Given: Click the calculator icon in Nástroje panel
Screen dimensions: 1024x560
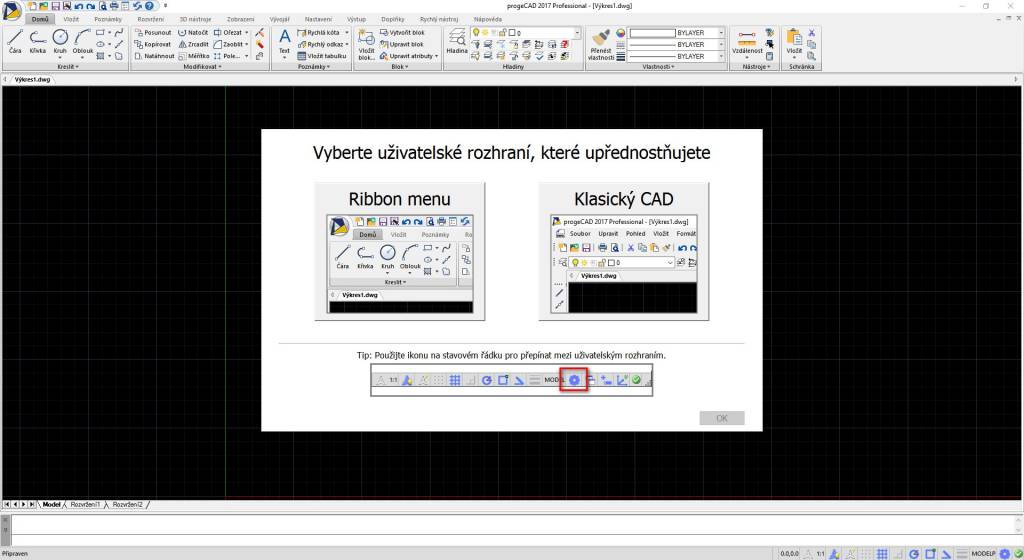Looking at the screenshot, I should tap(770, 56).
